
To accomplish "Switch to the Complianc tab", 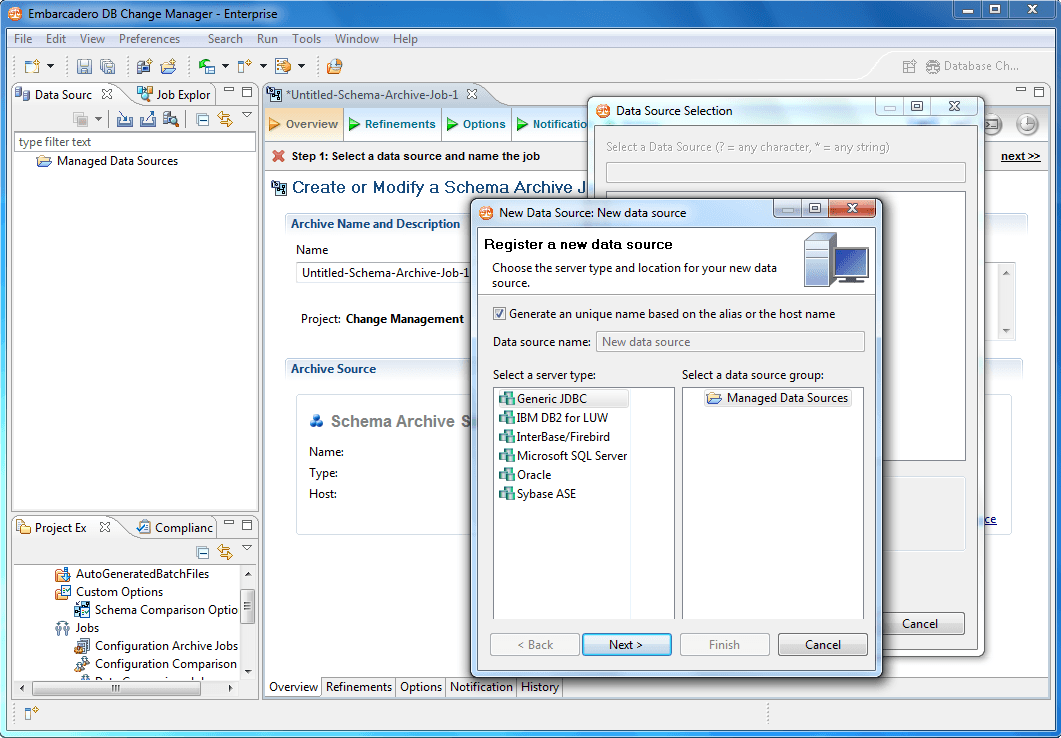I will tap(175, 528).
